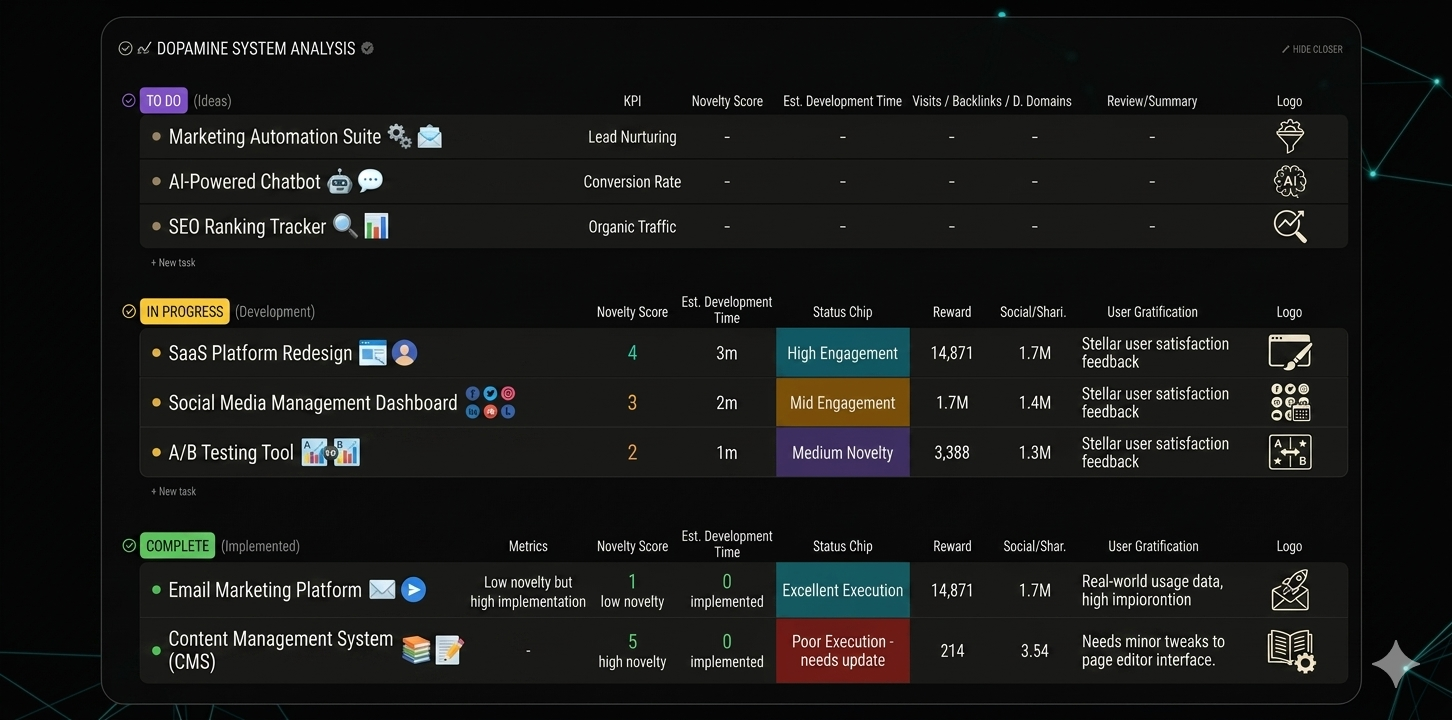Click Hide Closer in the top right
The image size is (1452, 720).
pyautogui.click(x=1312, y=49)
